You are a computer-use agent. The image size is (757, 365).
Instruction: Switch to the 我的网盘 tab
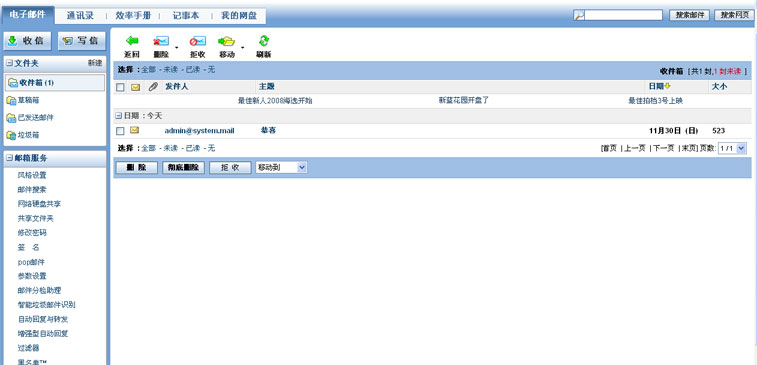(x=239, y=15)
